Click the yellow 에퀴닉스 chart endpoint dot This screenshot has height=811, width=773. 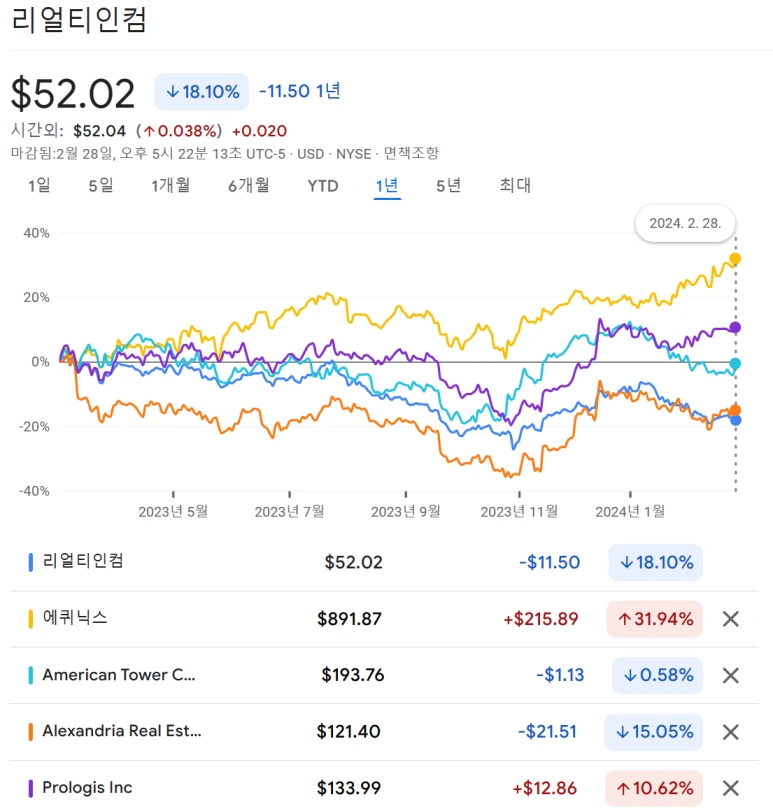click(735, 259)
